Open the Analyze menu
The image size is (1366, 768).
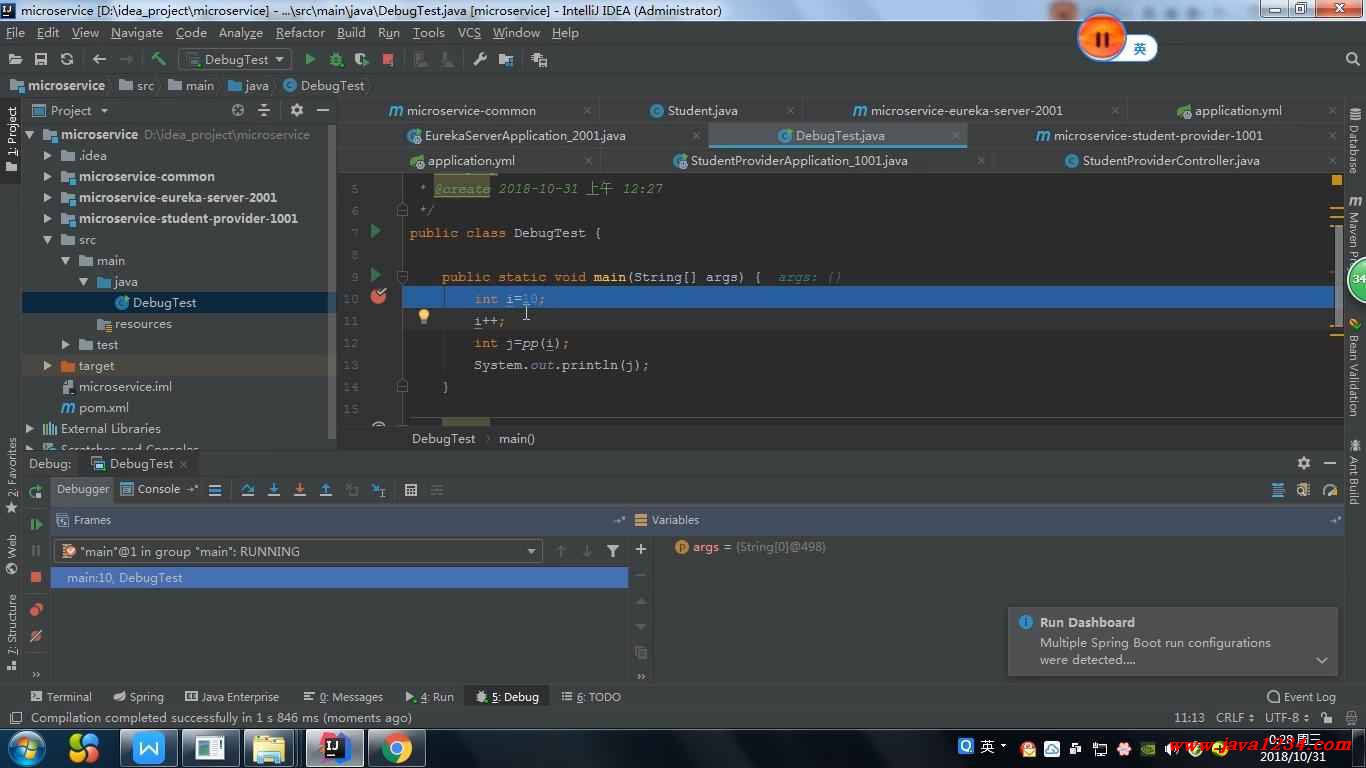(x=241, y=32)
